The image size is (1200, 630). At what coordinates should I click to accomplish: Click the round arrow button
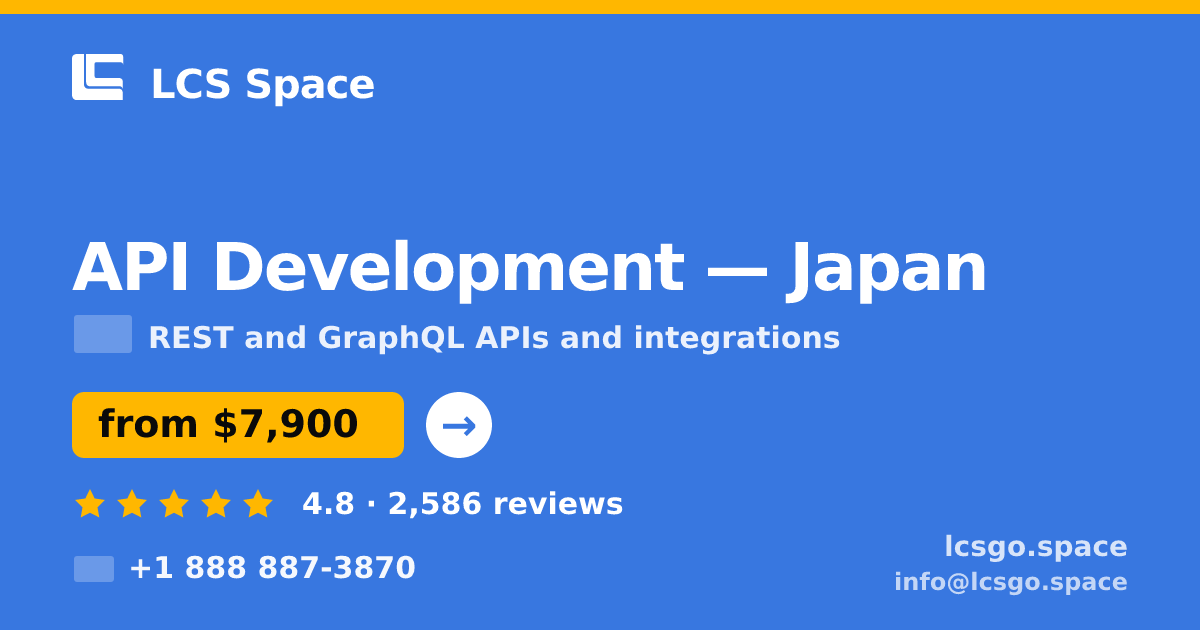point(459,425)
